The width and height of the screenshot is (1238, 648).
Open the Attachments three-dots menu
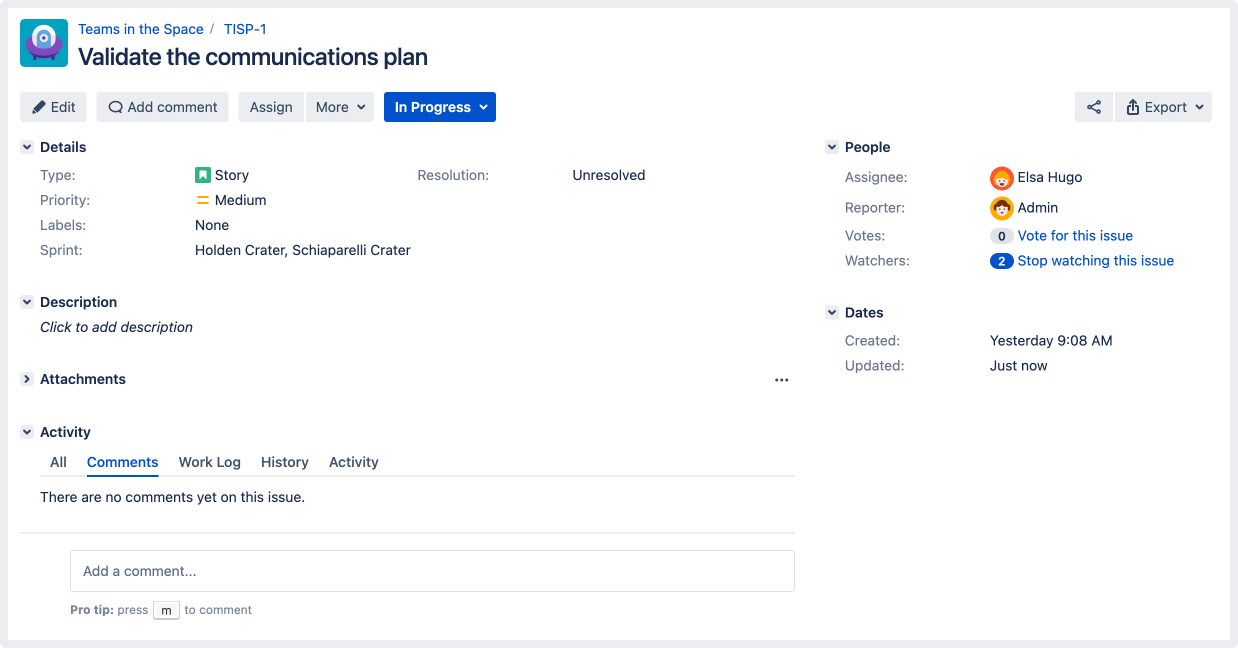(x=782, y=380)
